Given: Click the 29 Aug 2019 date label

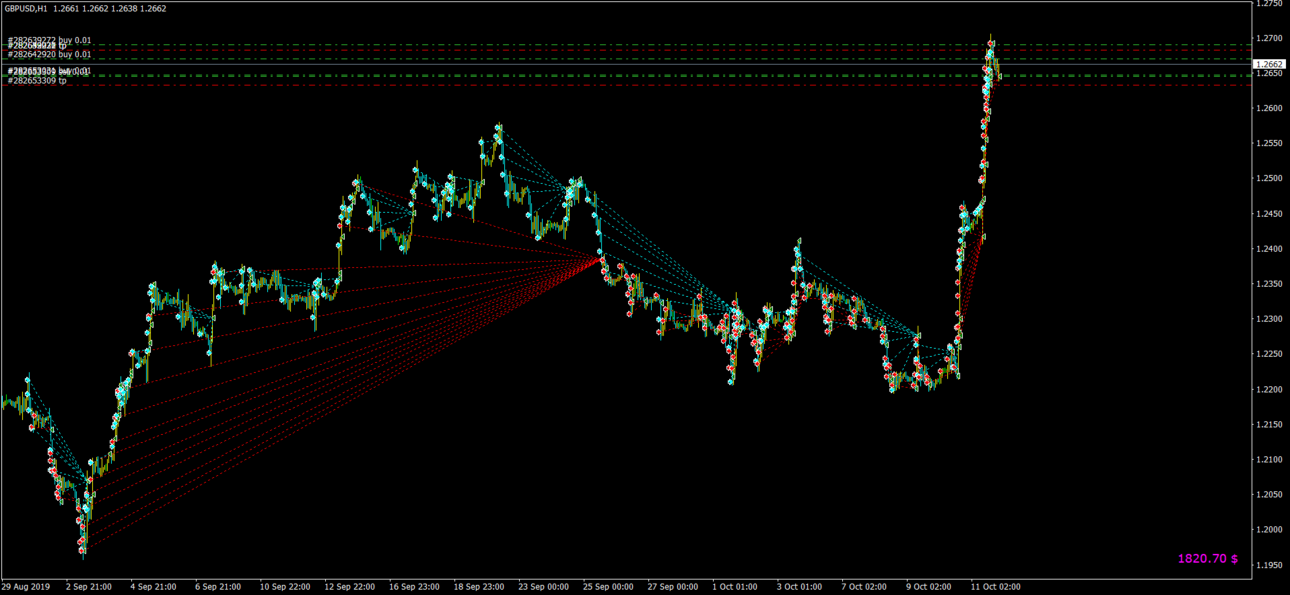Looking at the screenshot, I should point(25,587).
